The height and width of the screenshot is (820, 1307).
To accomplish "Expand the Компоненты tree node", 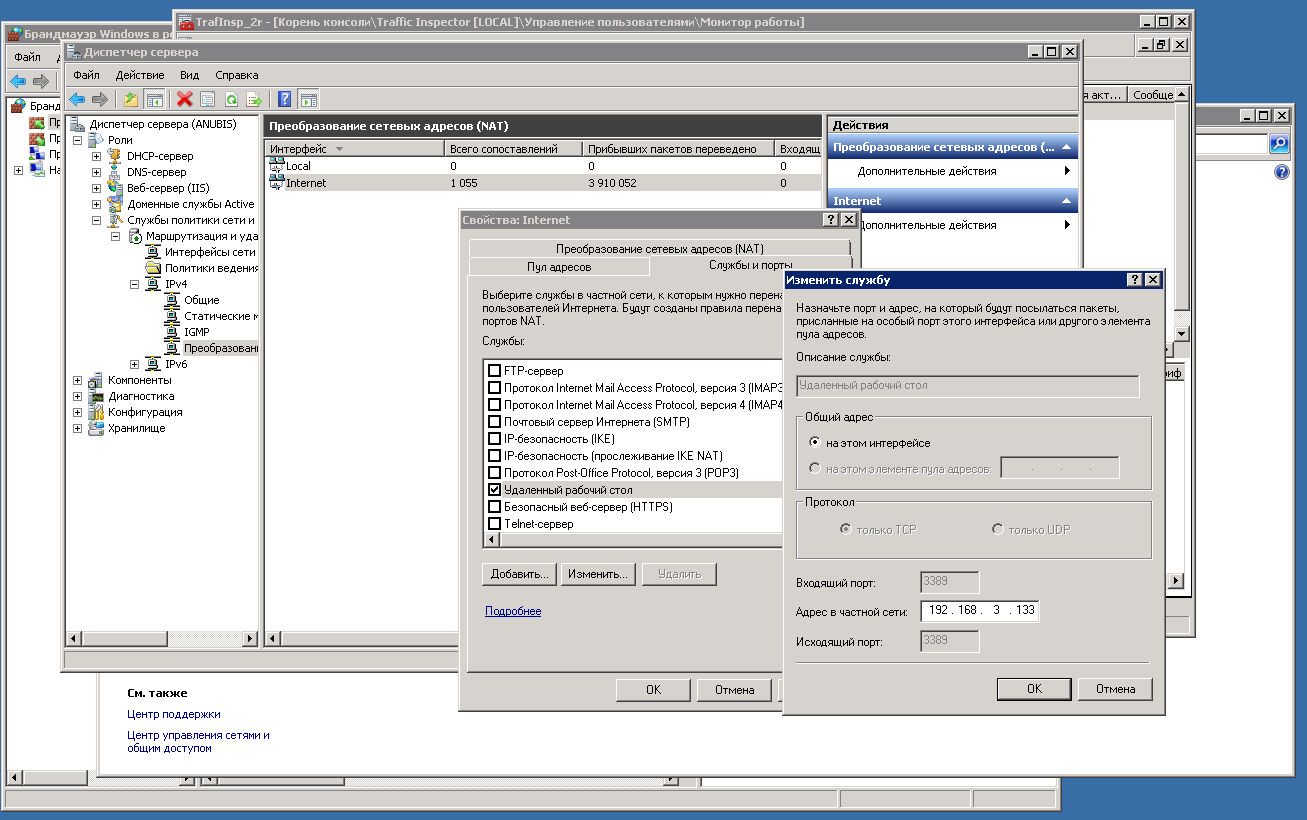I will 77,380.
